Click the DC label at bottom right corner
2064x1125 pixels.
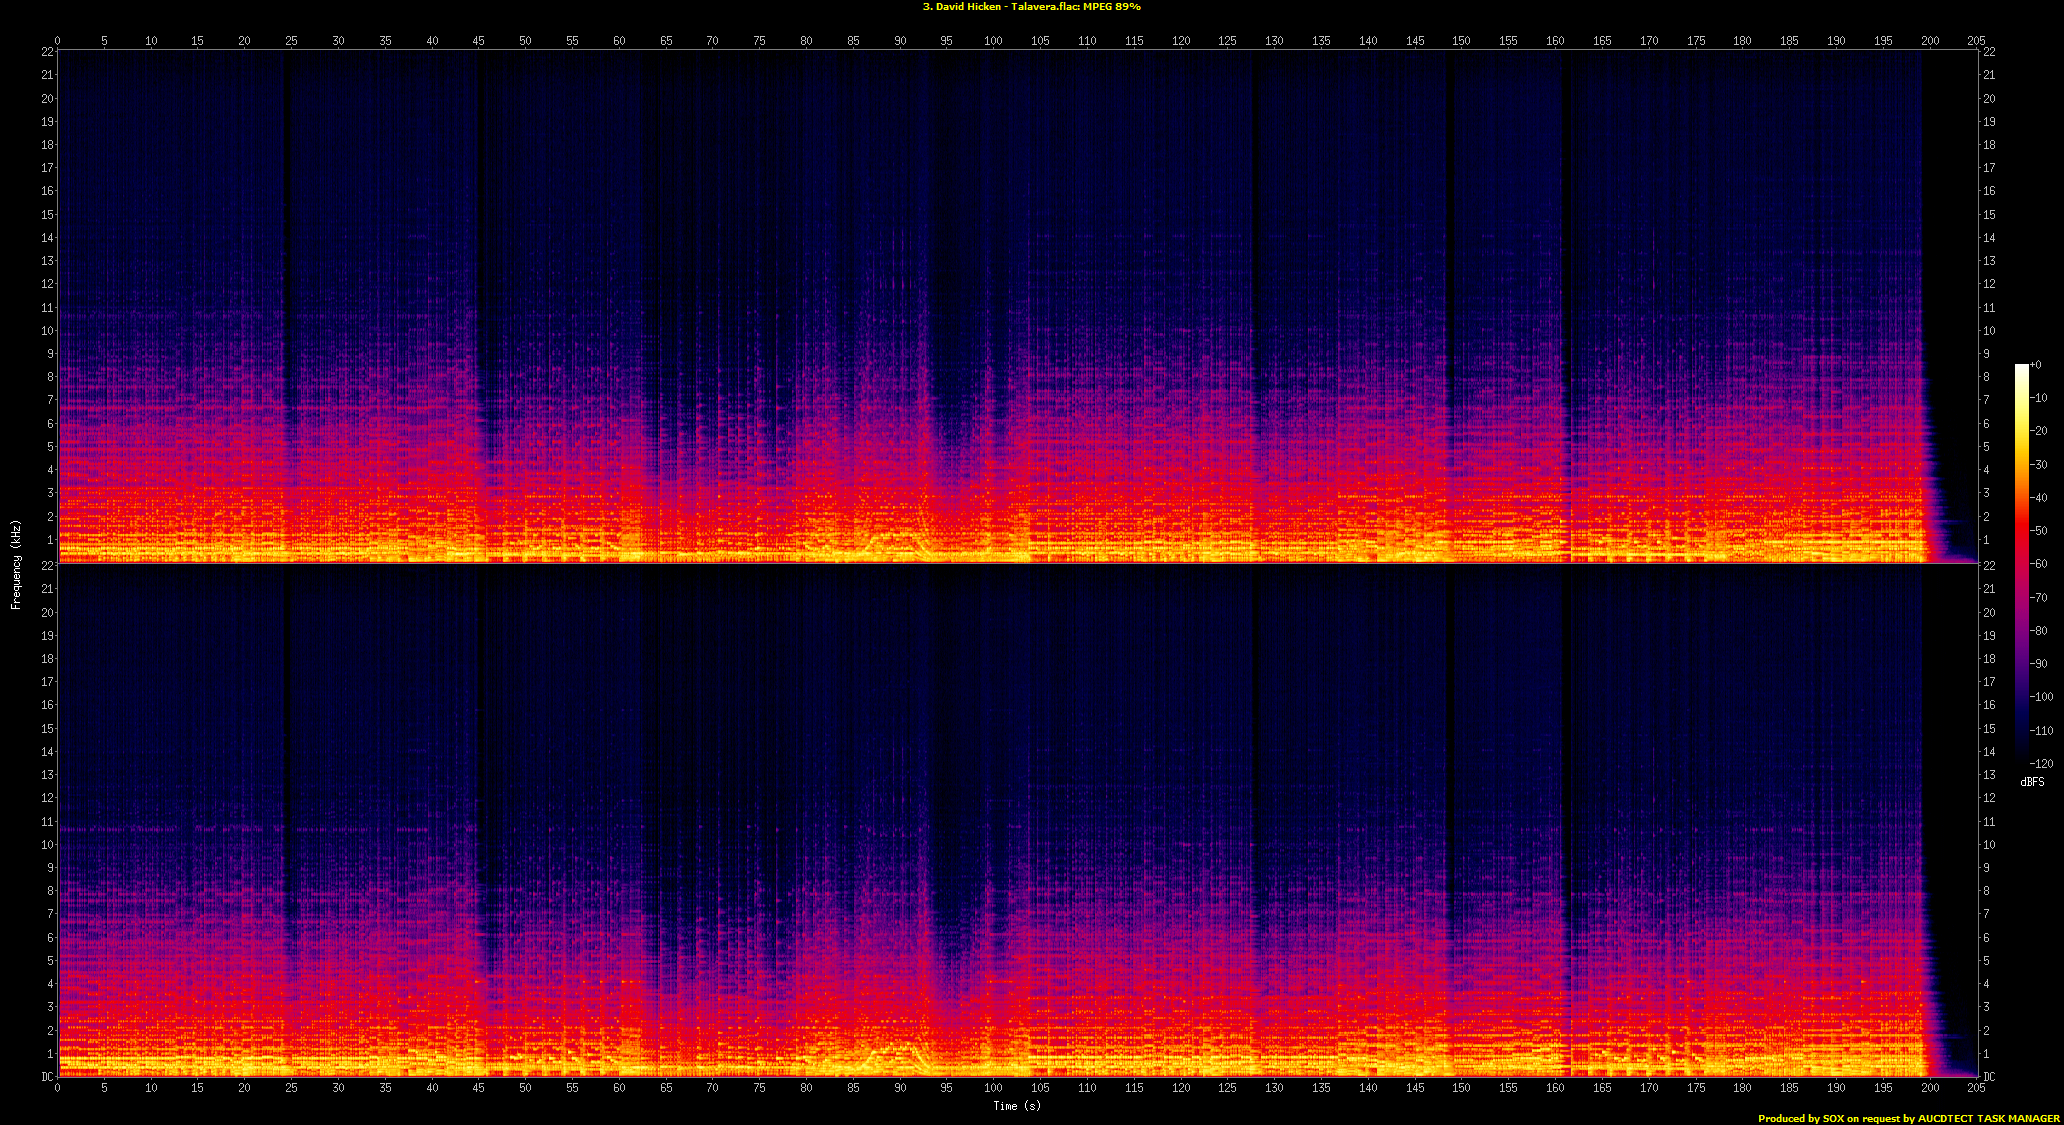(1989, 1077)
